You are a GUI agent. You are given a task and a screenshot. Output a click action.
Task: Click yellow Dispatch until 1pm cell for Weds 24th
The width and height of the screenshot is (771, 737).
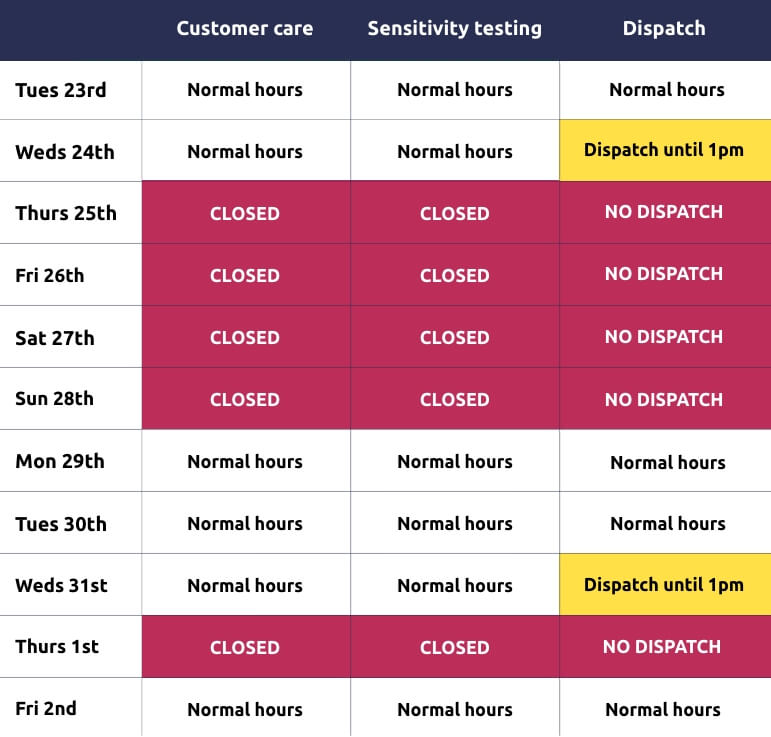[x=664, y=151]
